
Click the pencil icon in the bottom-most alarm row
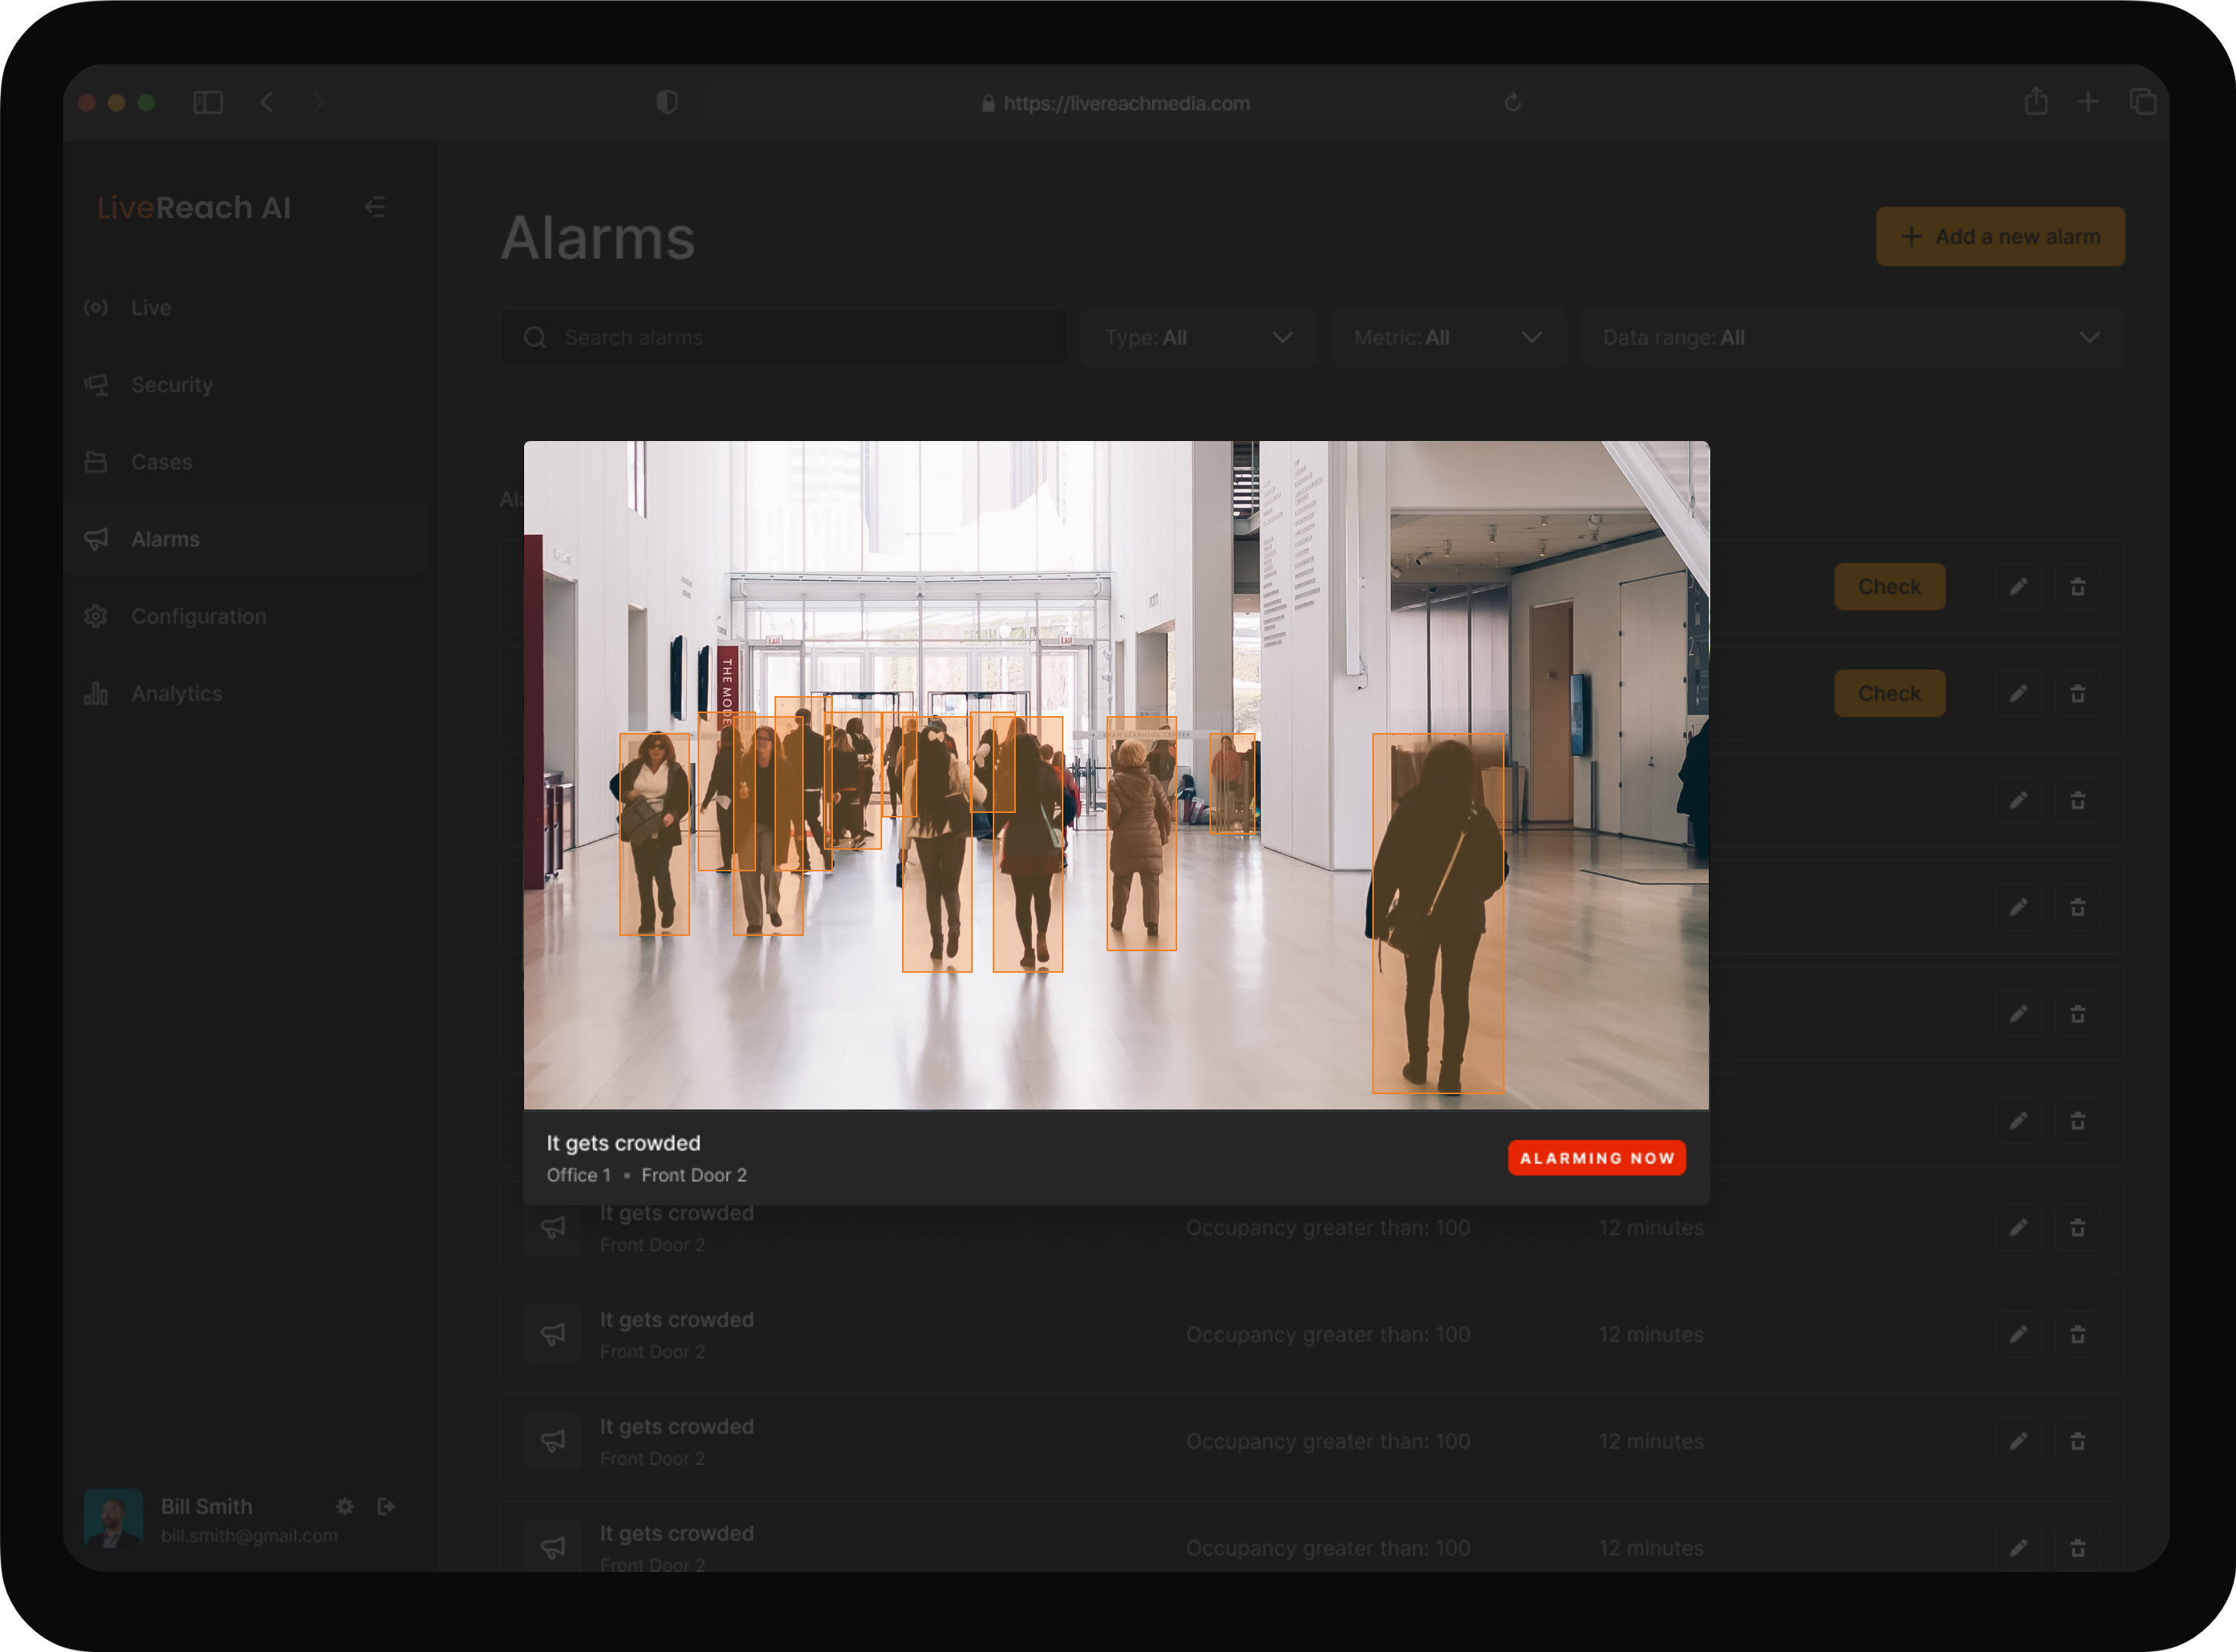coord(2018,1548)
